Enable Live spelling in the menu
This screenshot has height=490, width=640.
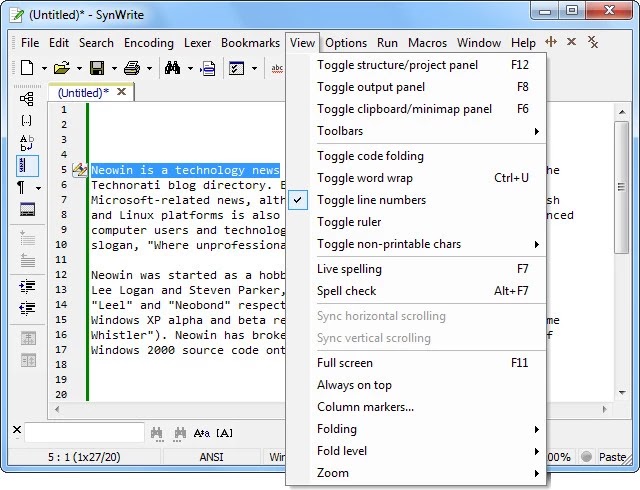pyautogui.click(x=416, y=269)
